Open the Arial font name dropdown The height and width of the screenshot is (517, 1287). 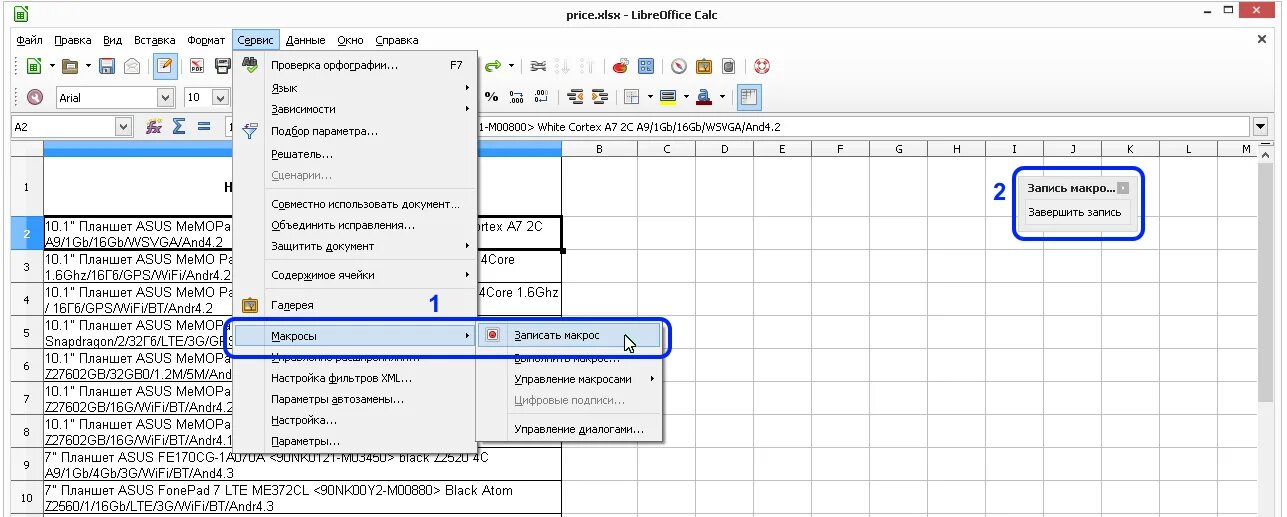(165, 97)
